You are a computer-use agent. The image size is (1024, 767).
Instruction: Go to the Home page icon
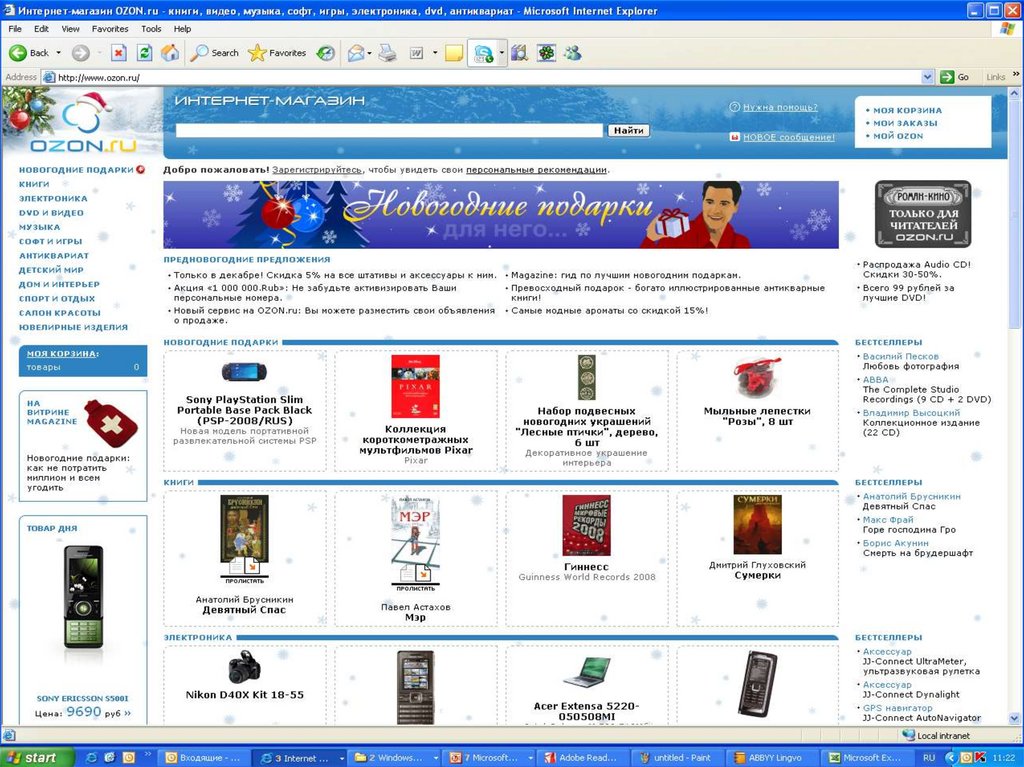point(170,53)
